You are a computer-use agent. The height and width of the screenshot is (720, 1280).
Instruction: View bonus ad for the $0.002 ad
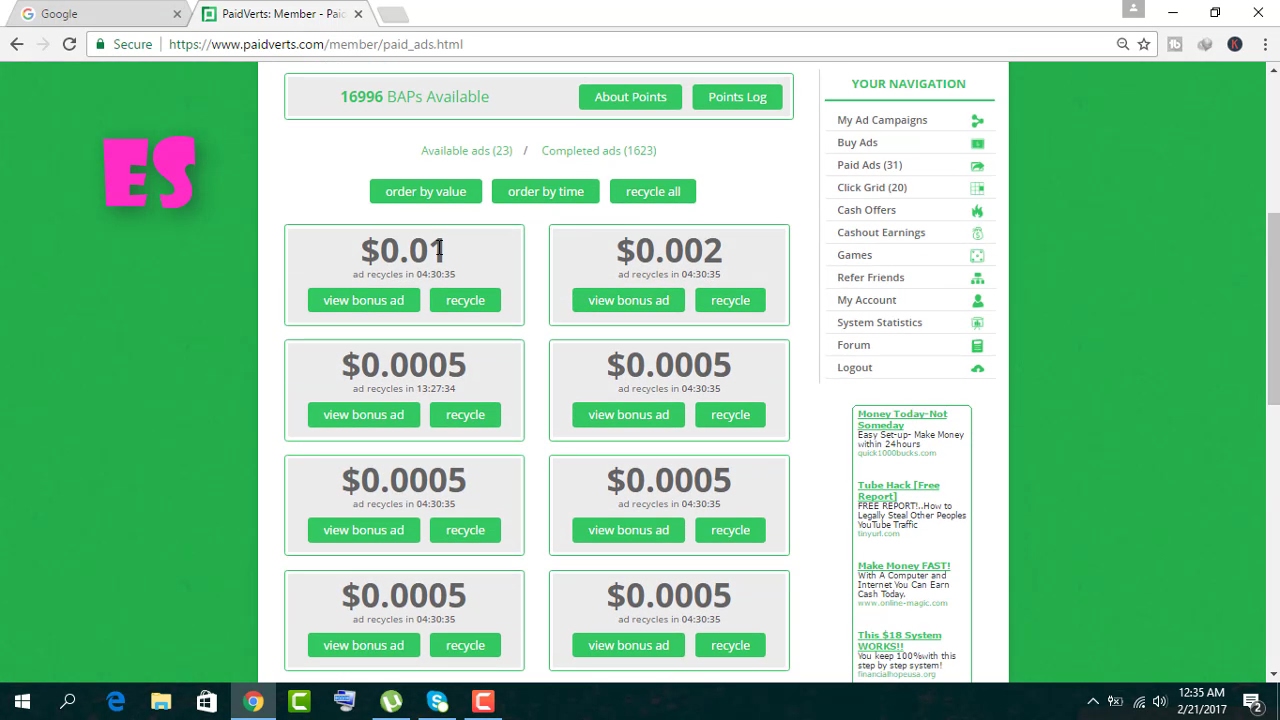629,300
